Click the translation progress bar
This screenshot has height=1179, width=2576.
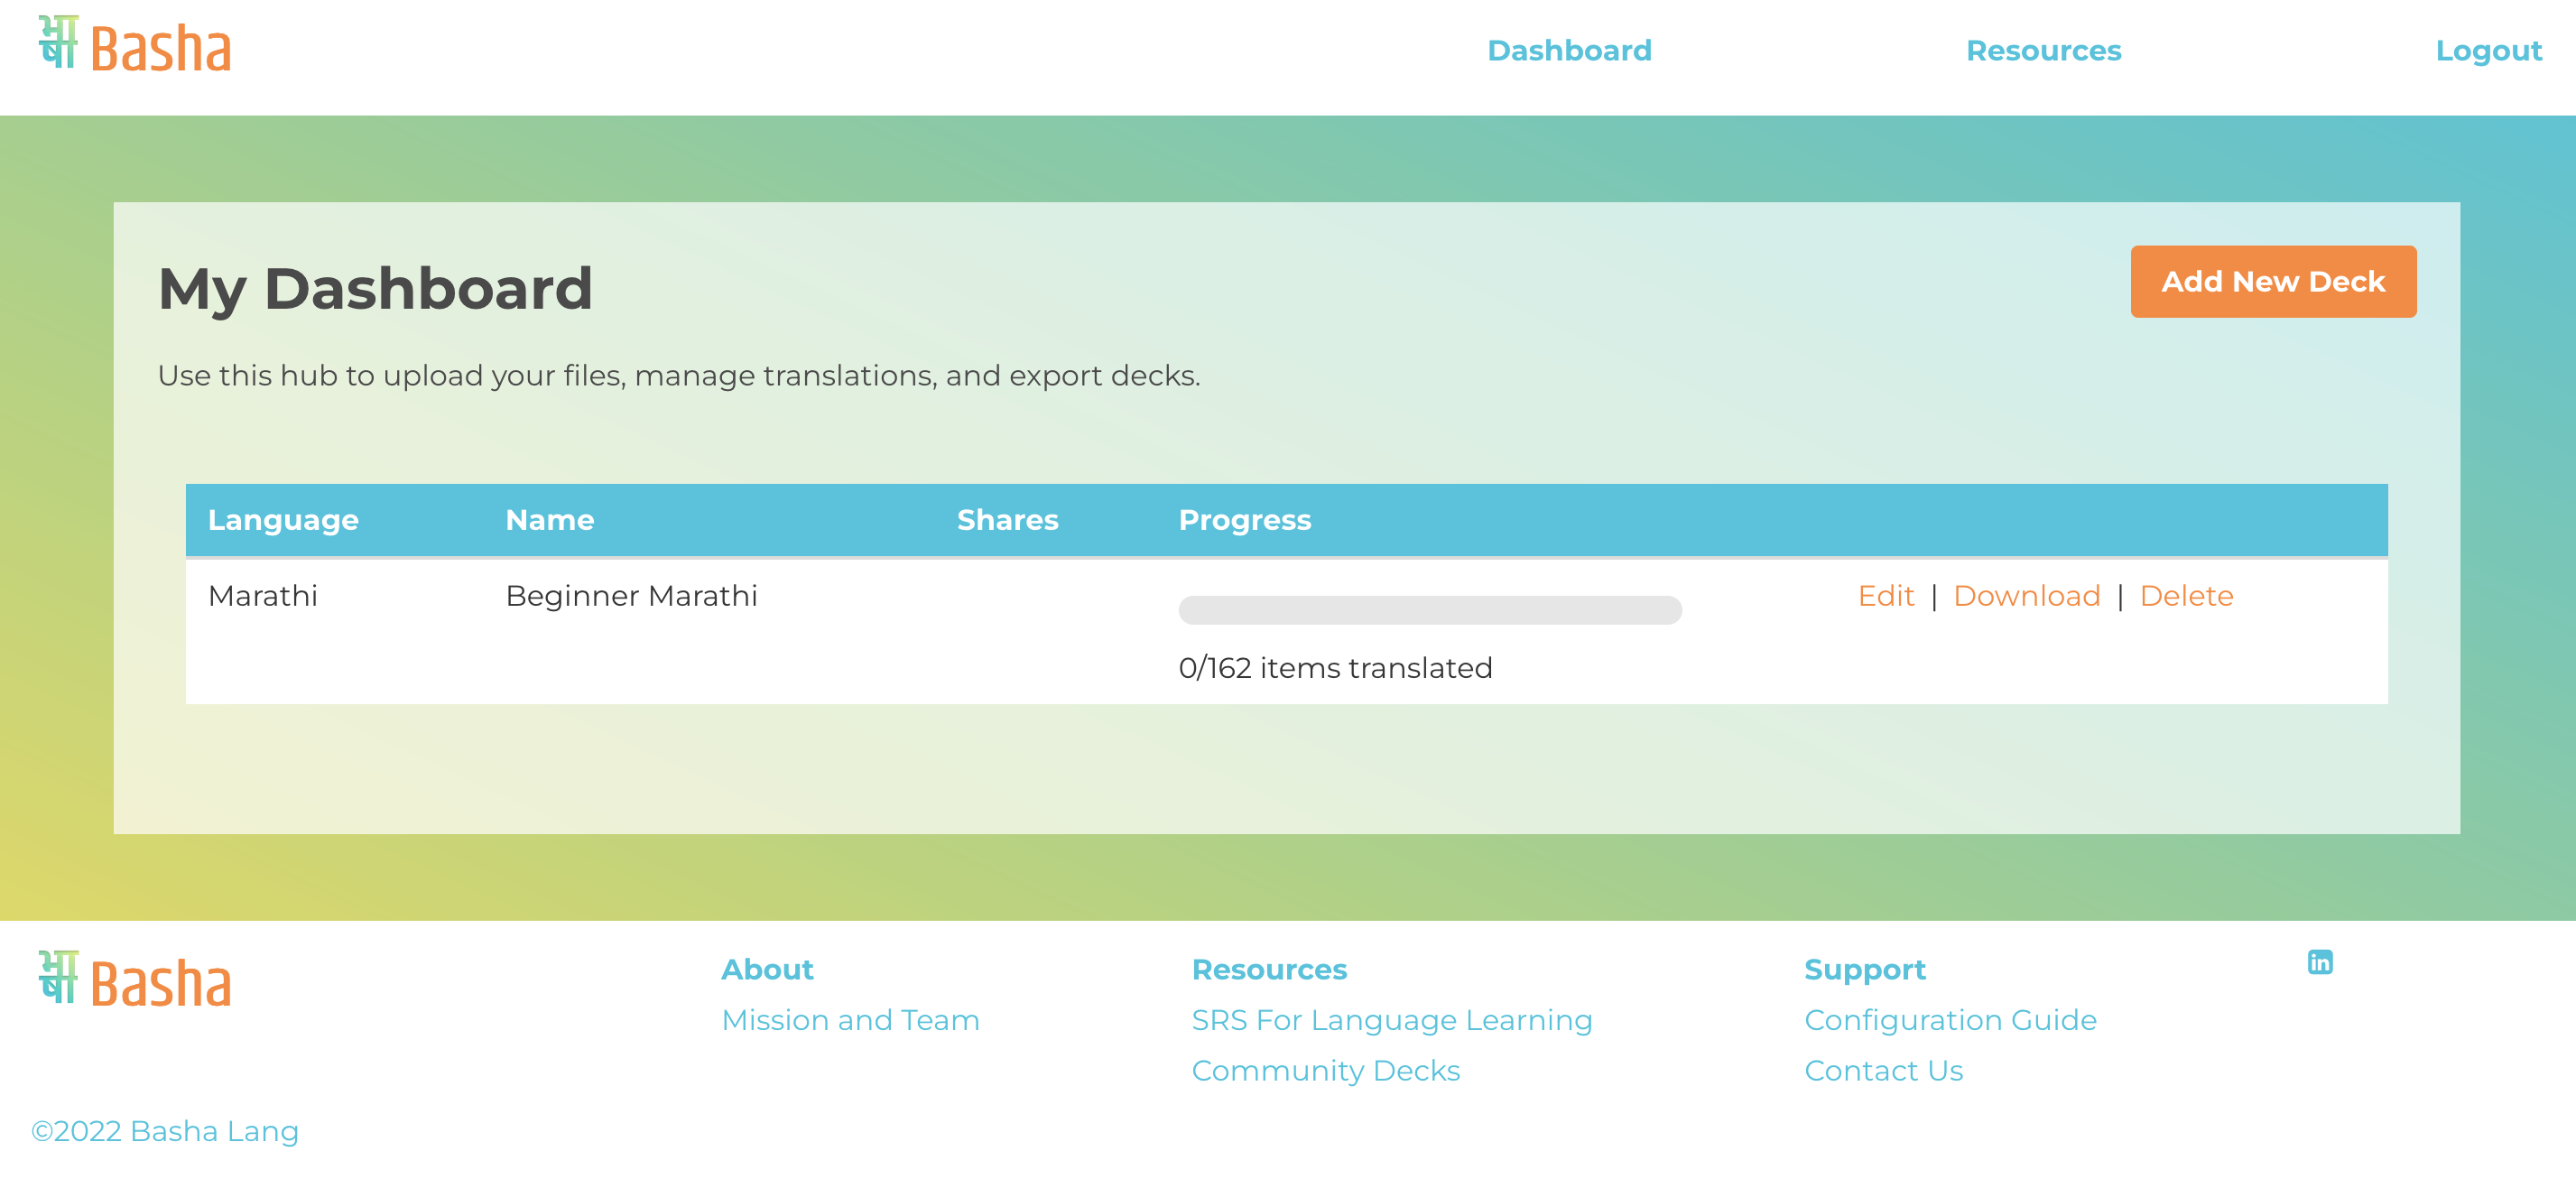click(1430, 610)
